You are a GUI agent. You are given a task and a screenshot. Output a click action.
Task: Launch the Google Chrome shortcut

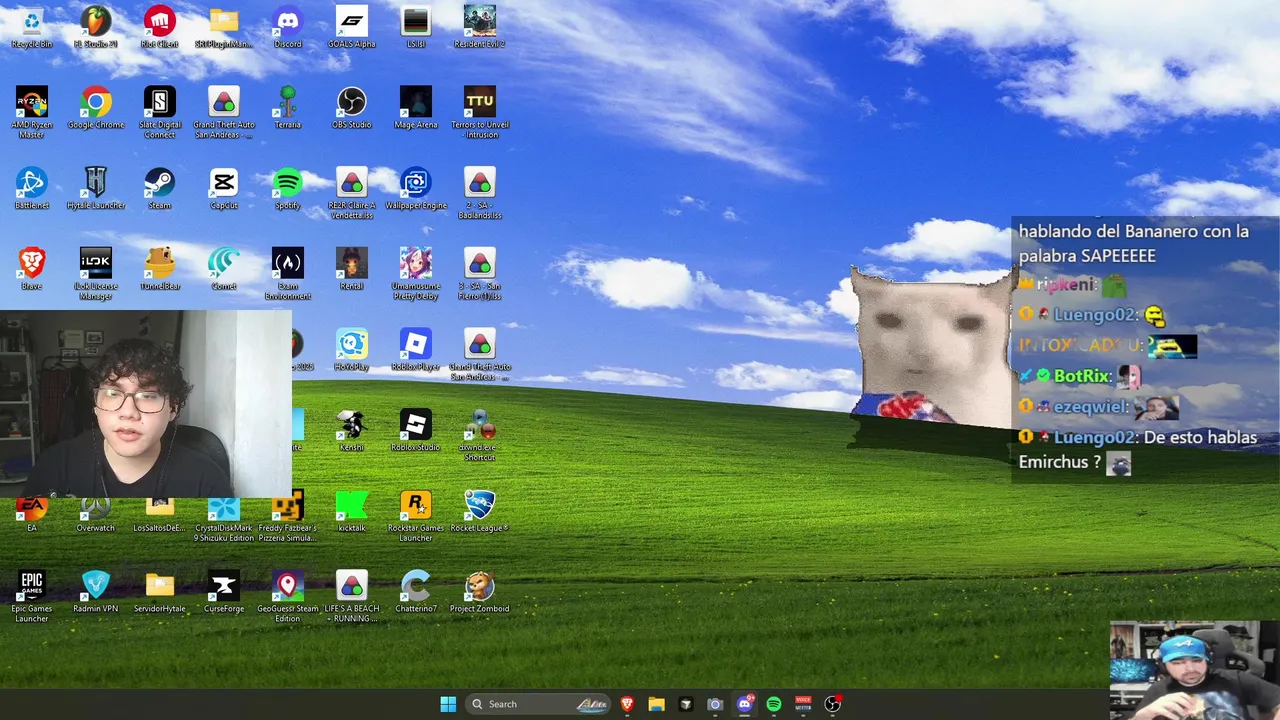tap(96, 108)
